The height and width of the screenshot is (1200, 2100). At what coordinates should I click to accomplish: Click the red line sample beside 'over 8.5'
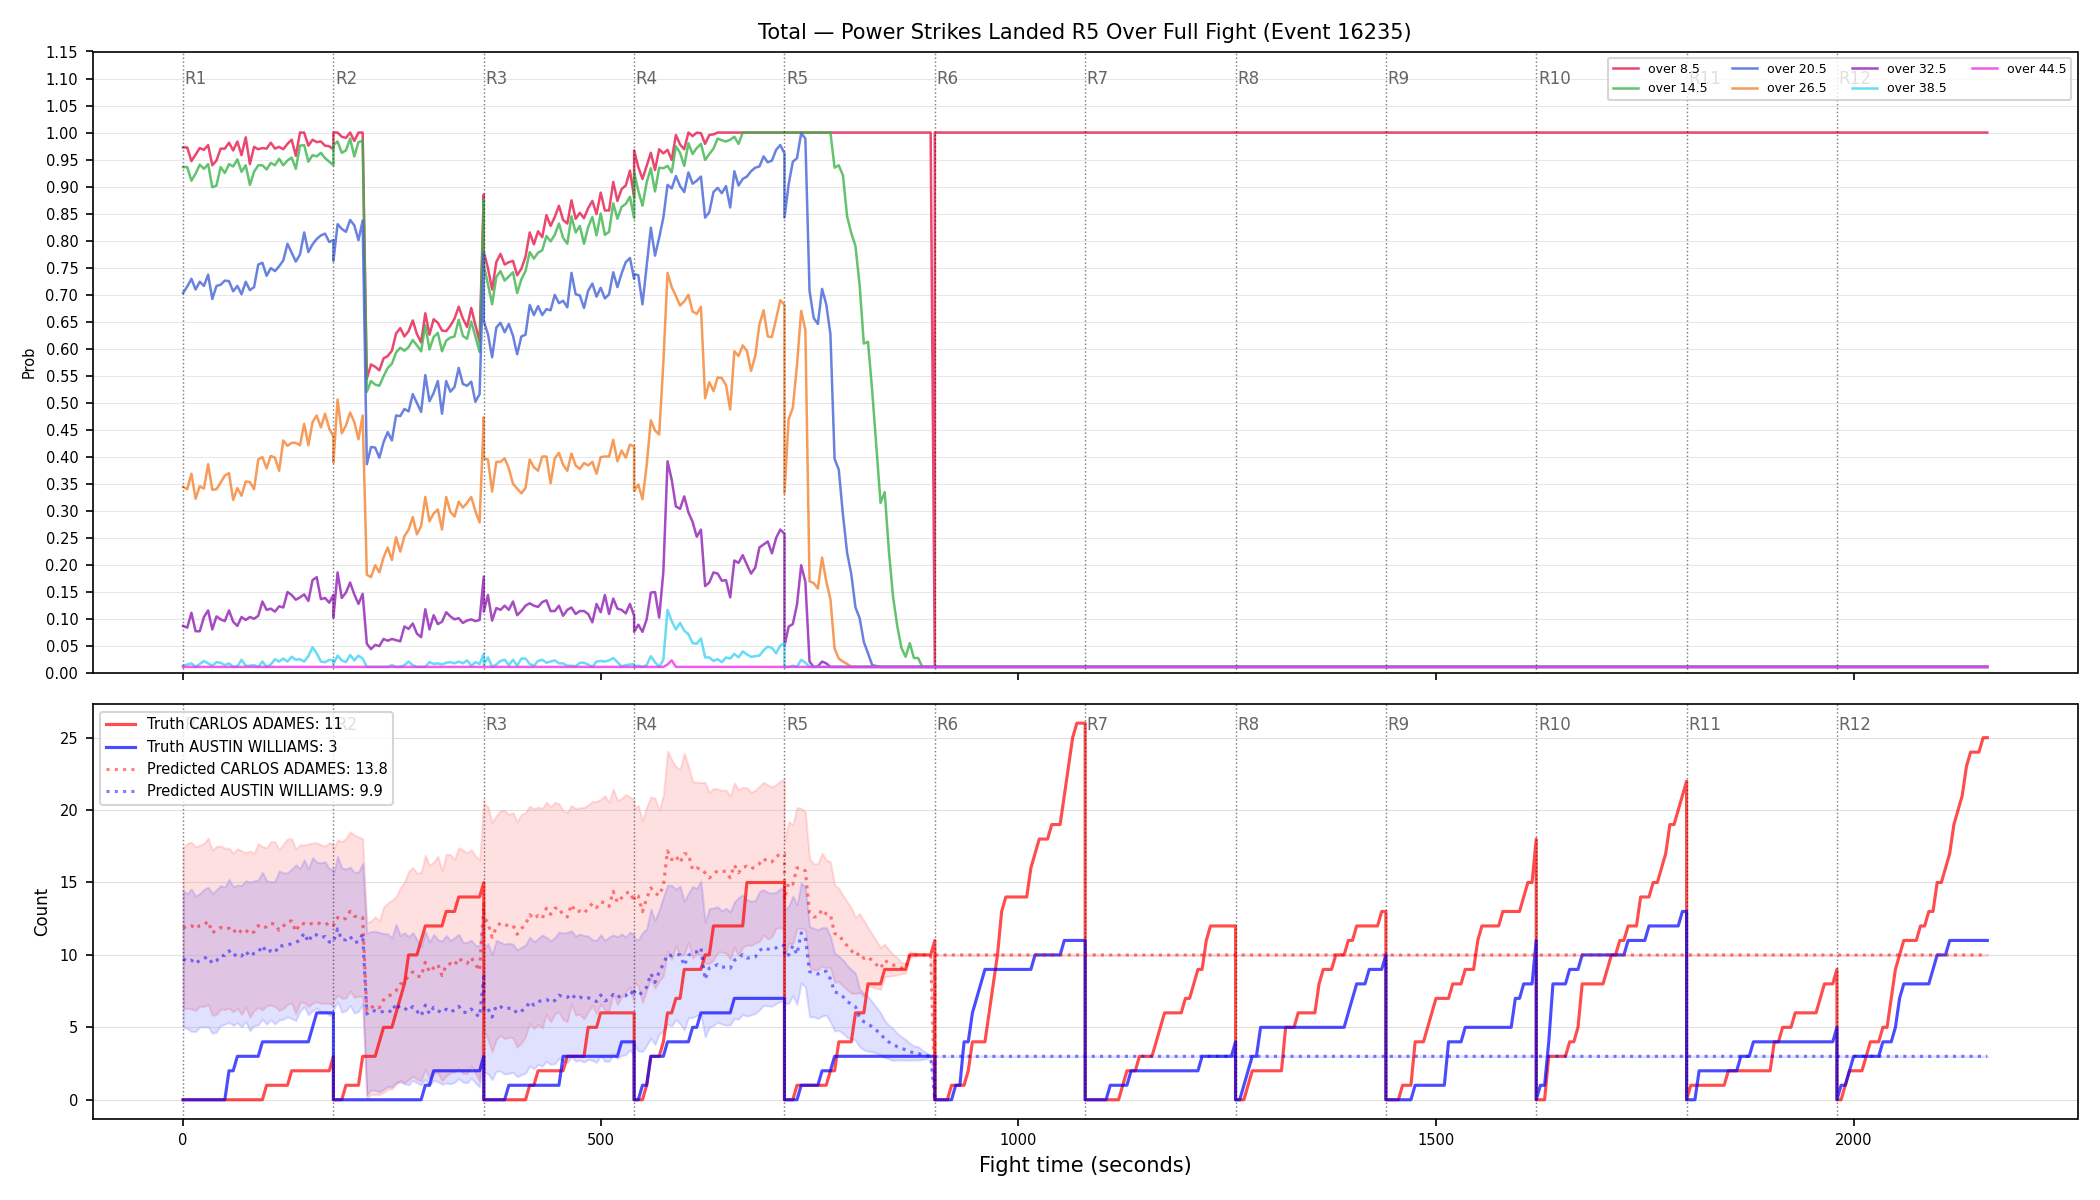(1626, 69)
